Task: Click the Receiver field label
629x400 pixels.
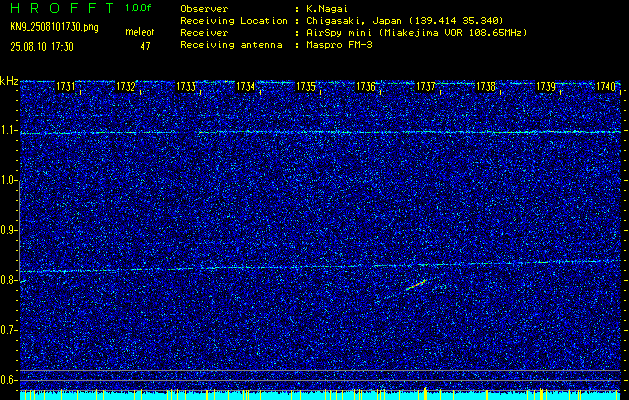Action: [204, 32]
